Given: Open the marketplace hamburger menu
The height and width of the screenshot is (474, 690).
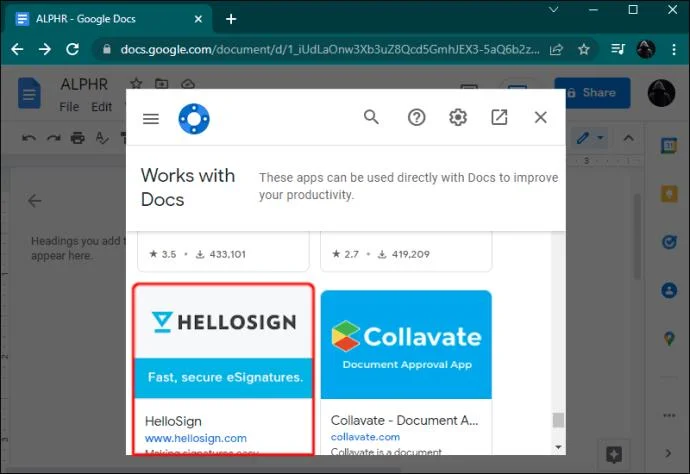Looking at the screenshot, I should click(150, 119).
